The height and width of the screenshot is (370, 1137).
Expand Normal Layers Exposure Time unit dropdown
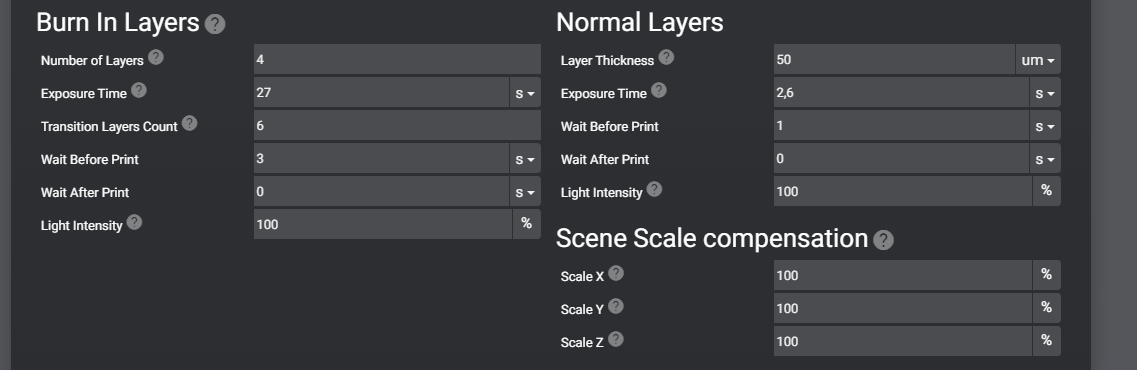coord(1045,93)
